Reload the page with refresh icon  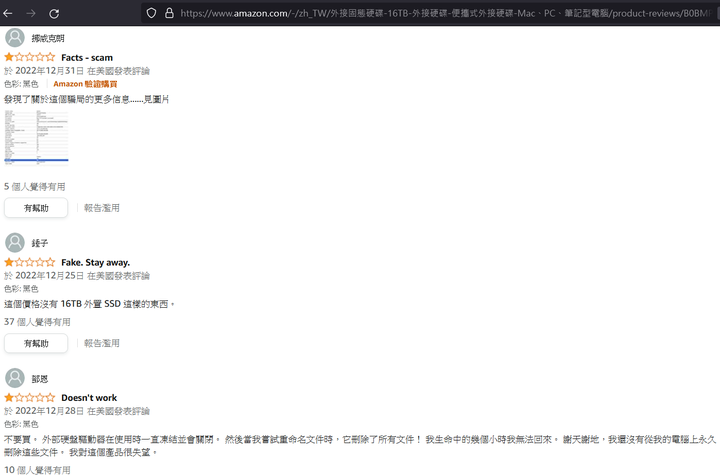pos(54,13)
